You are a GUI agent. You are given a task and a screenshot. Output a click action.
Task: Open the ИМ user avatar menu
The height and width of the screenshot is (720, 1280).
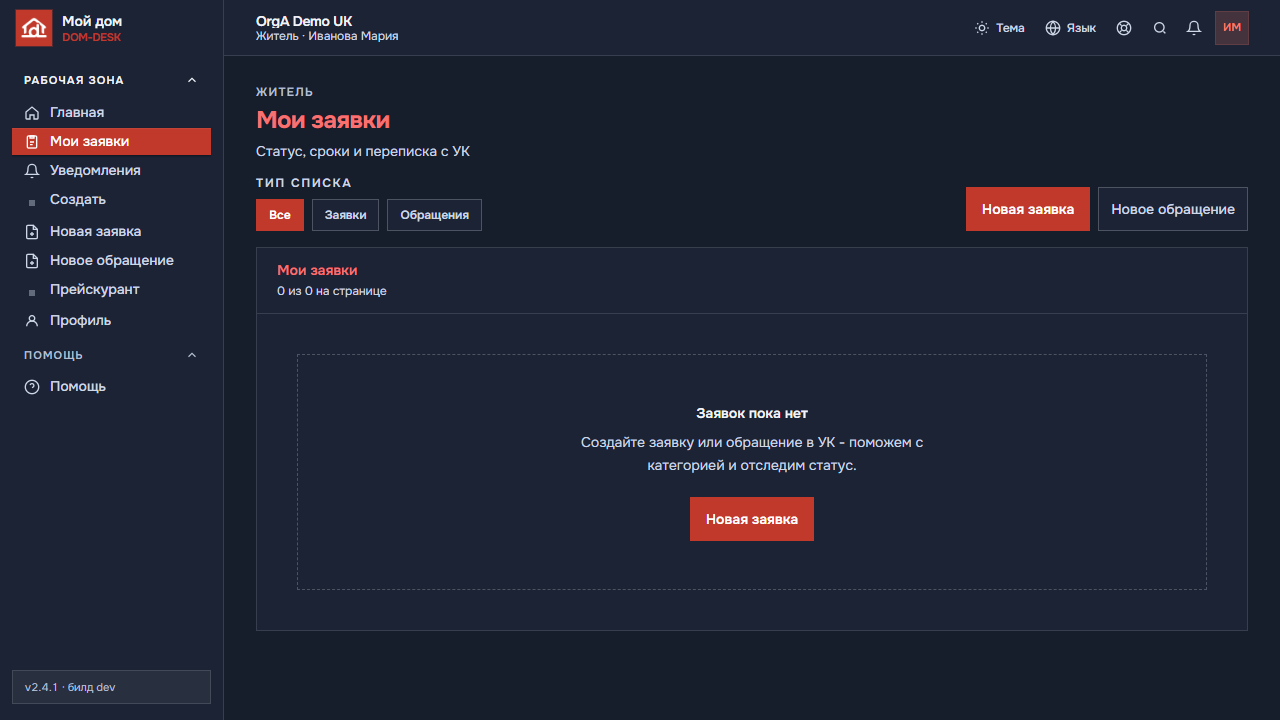1232,28
